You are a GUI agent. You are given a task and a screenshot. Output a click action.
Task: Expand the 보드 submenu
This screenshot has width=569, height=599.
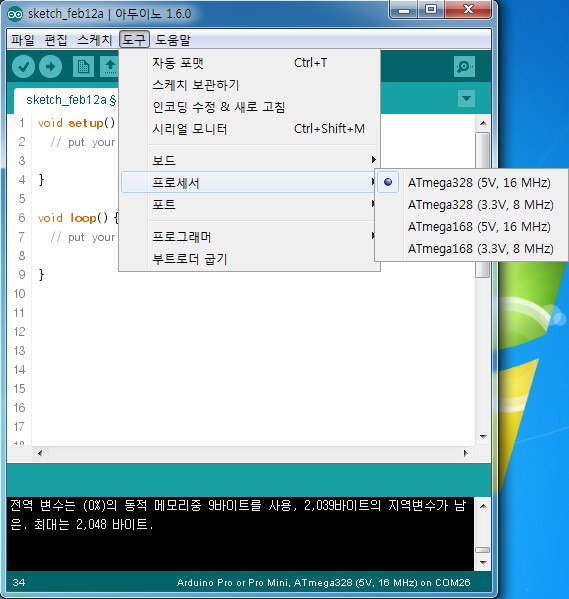[250, 160]
